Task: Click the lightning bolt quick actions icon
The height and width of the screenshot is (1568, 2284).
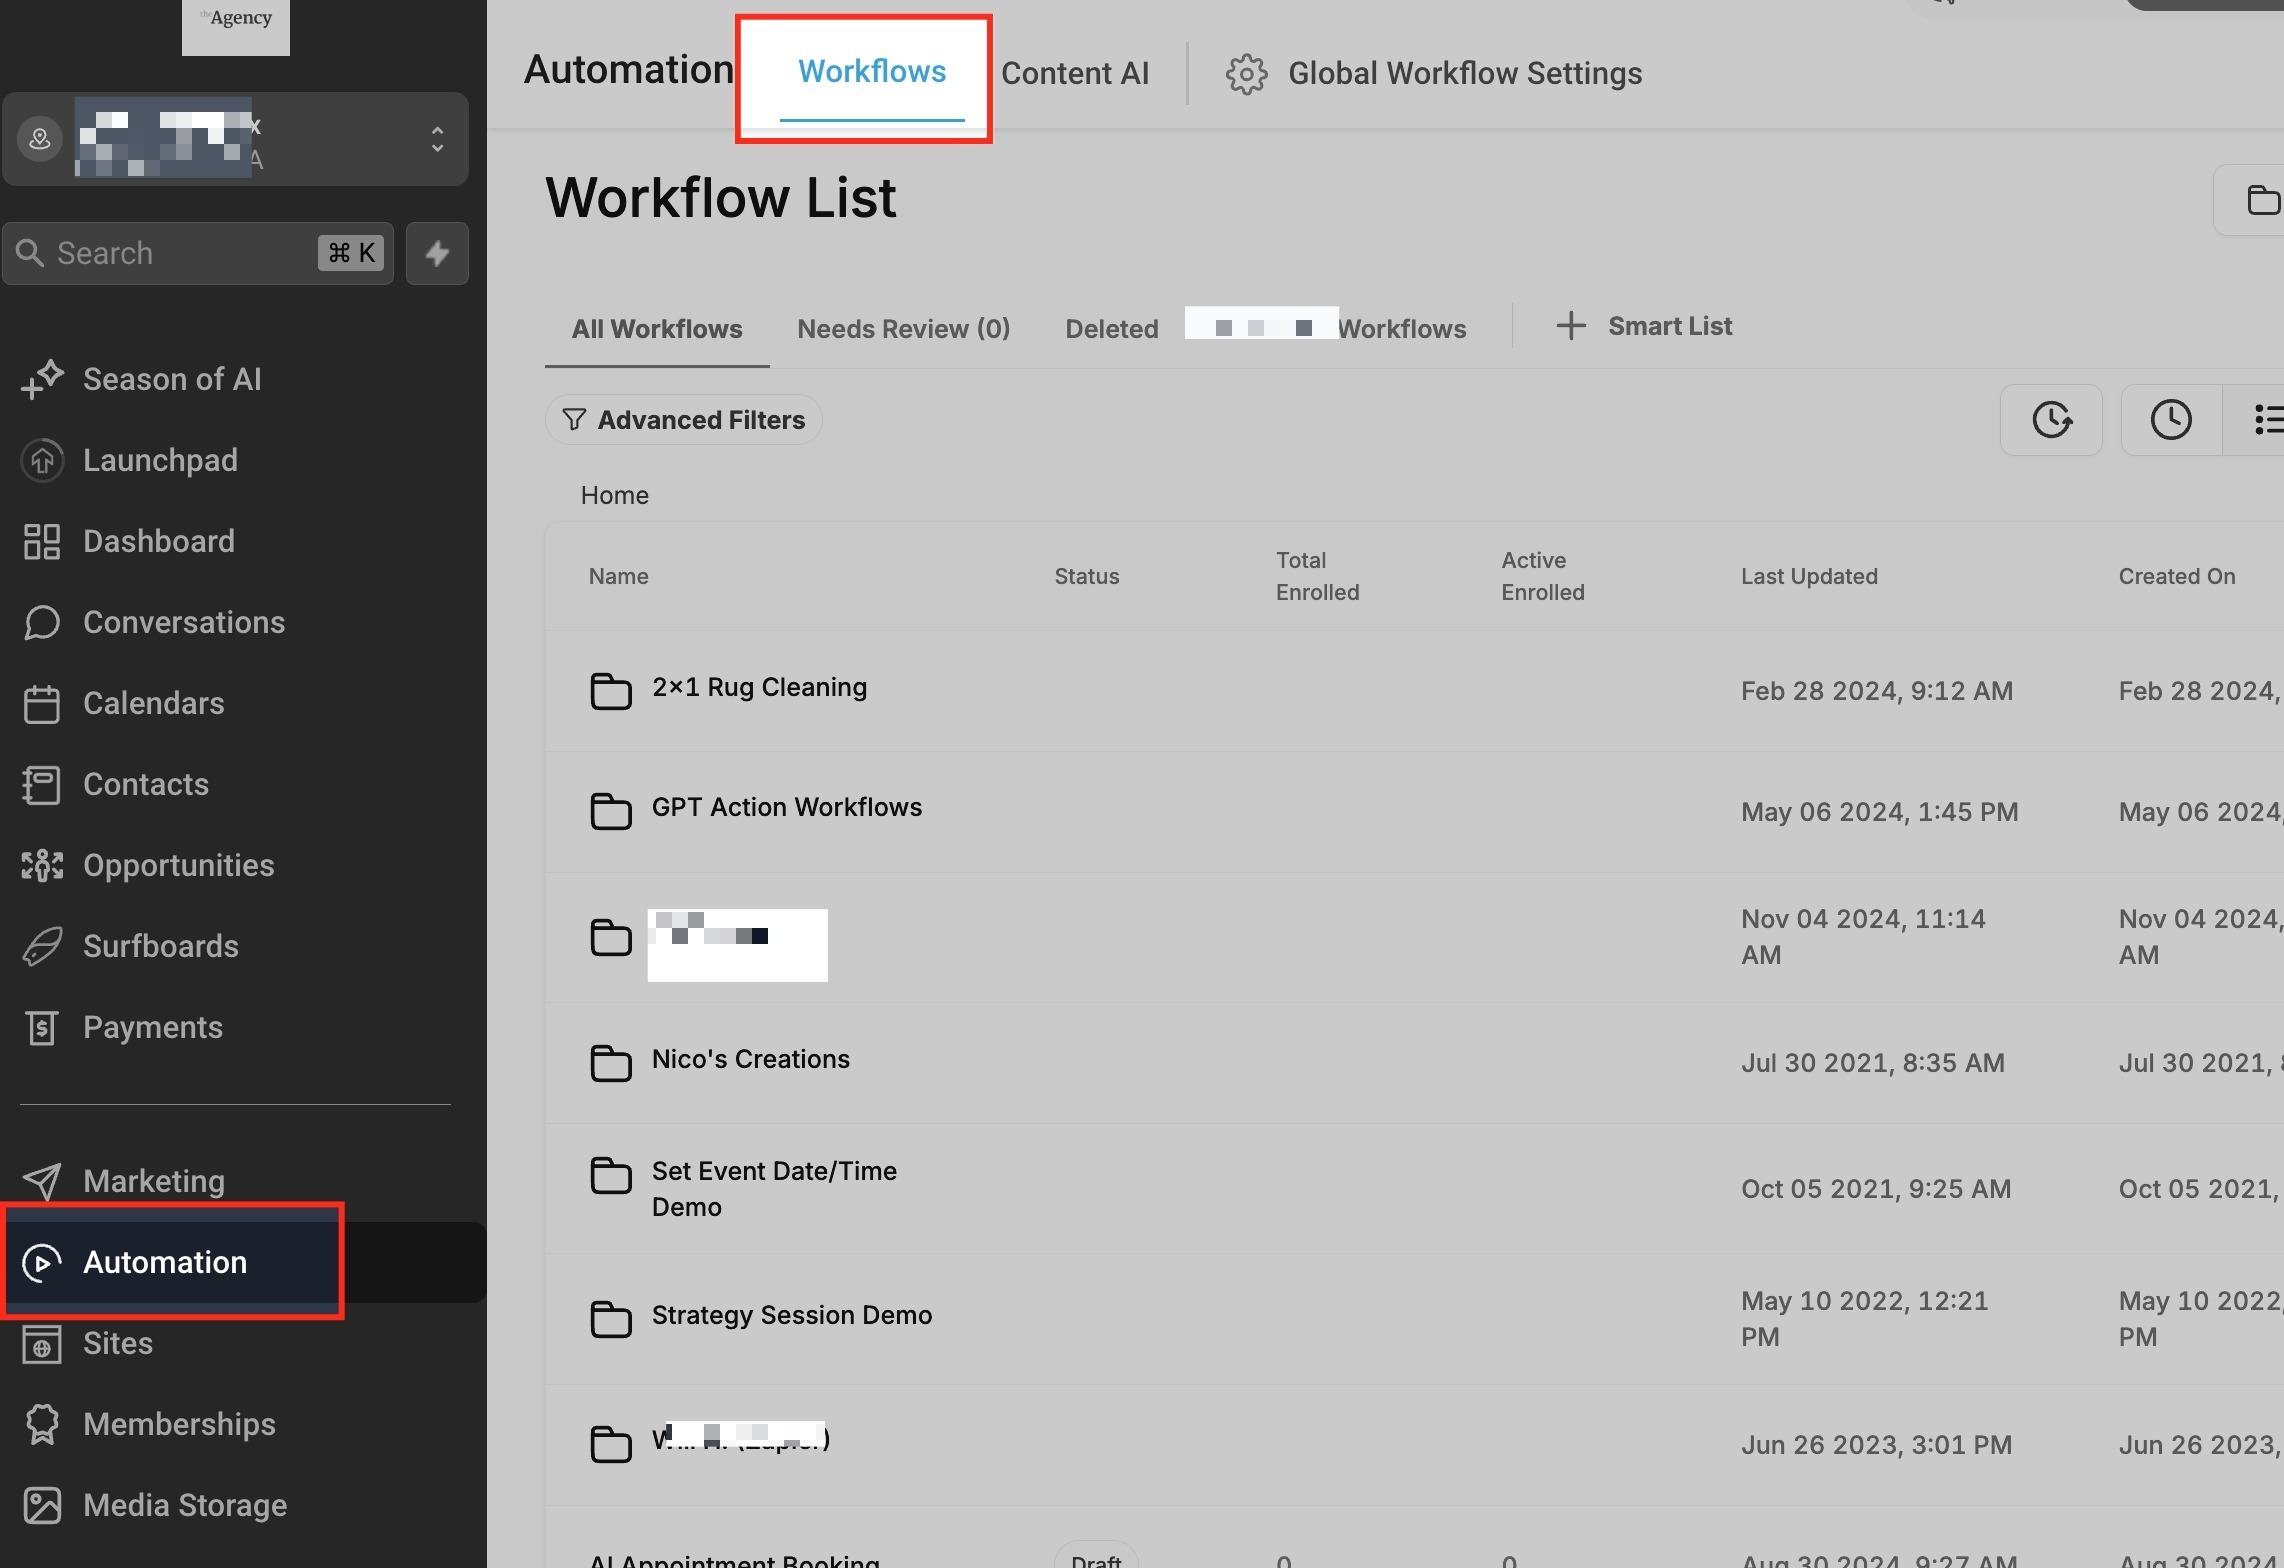Action: pyautogui.click(x=437, y=253)
